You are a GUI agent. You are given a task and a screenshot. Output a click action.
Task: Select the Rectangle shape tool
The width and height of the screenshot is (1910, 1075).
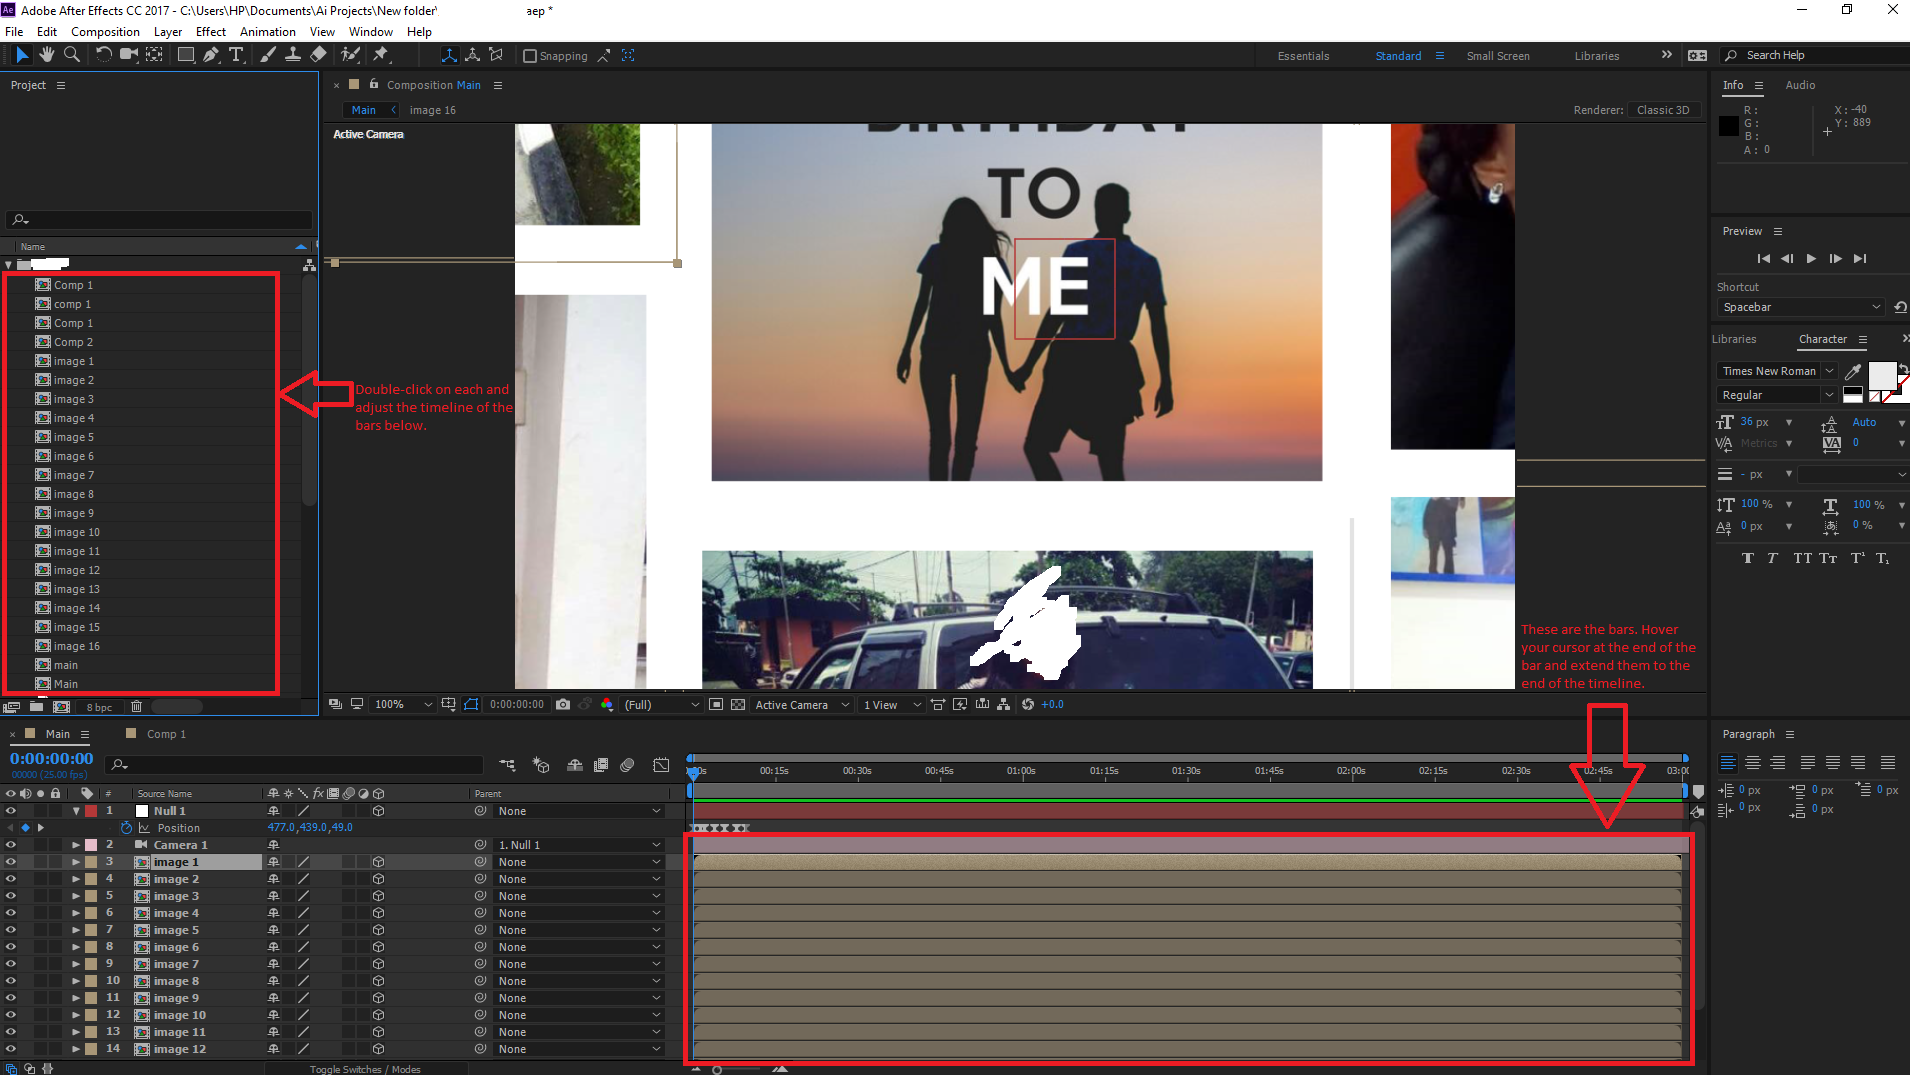coord(186,55)
